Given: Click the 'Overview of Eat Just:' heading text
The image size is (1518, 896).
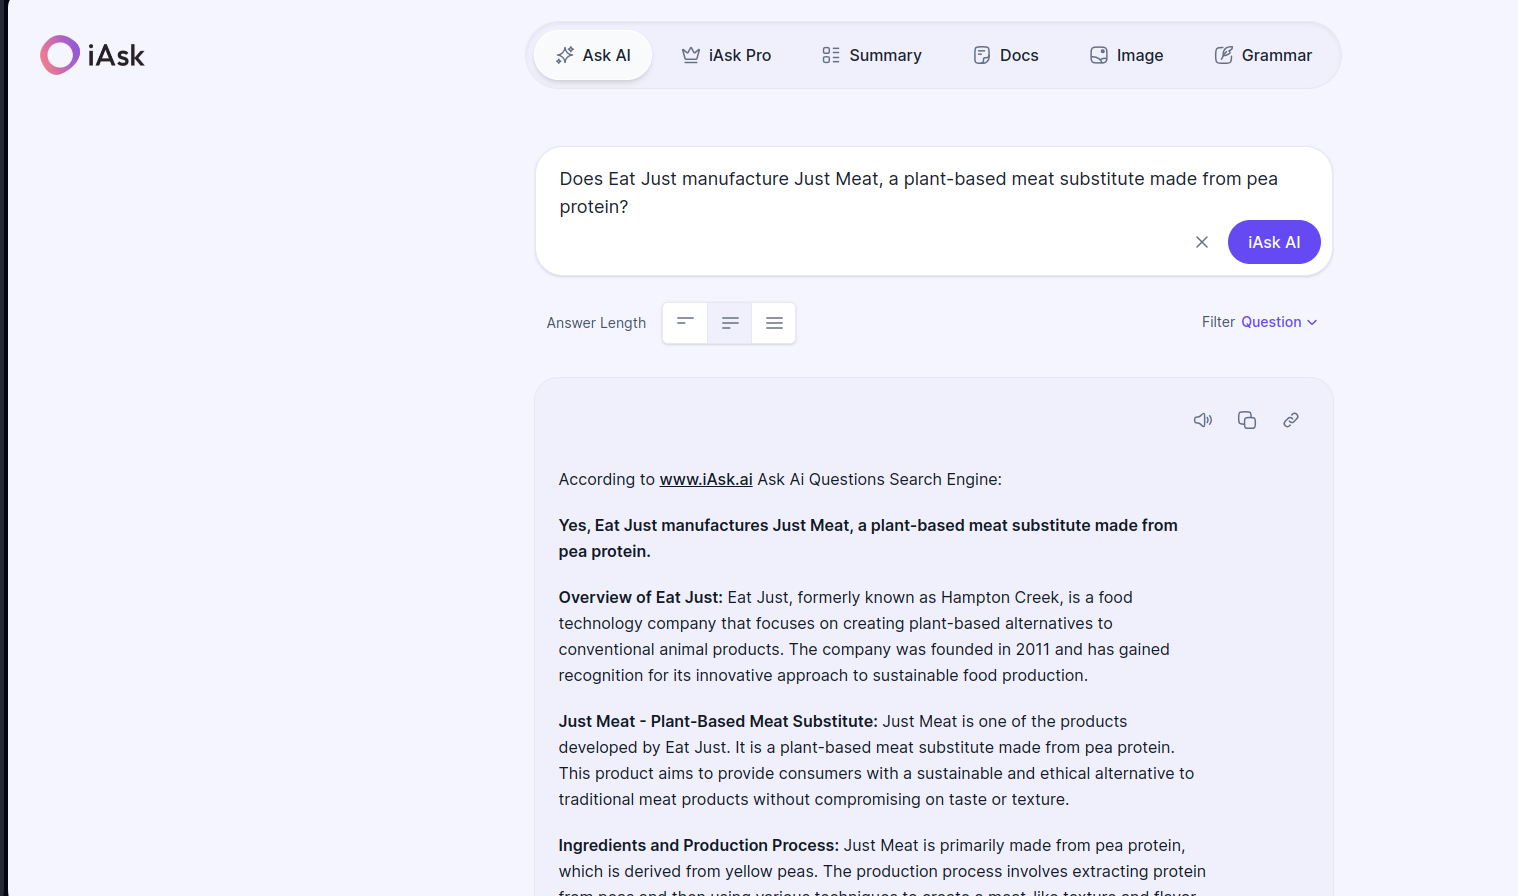Looking at the screenshot, I should [640, 597].
